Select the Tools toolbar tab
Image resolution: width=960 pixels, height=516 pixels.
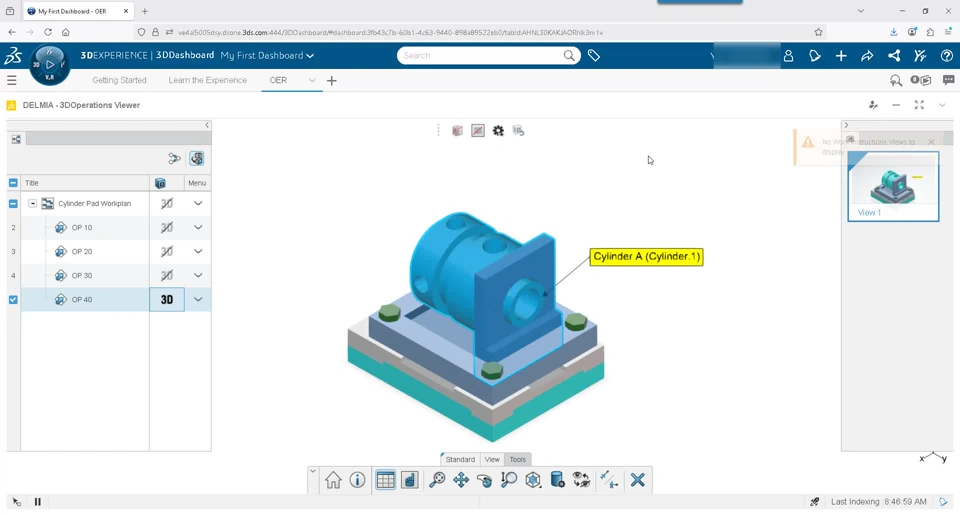(x=517, y=459)
